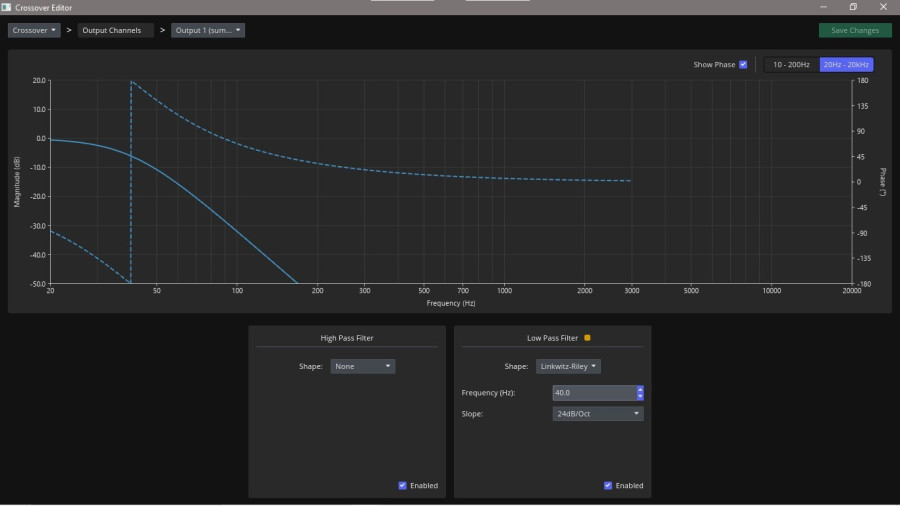900x506 pixels.
Task: Click the 1000 frequency tick label
Action: (505, 291)
